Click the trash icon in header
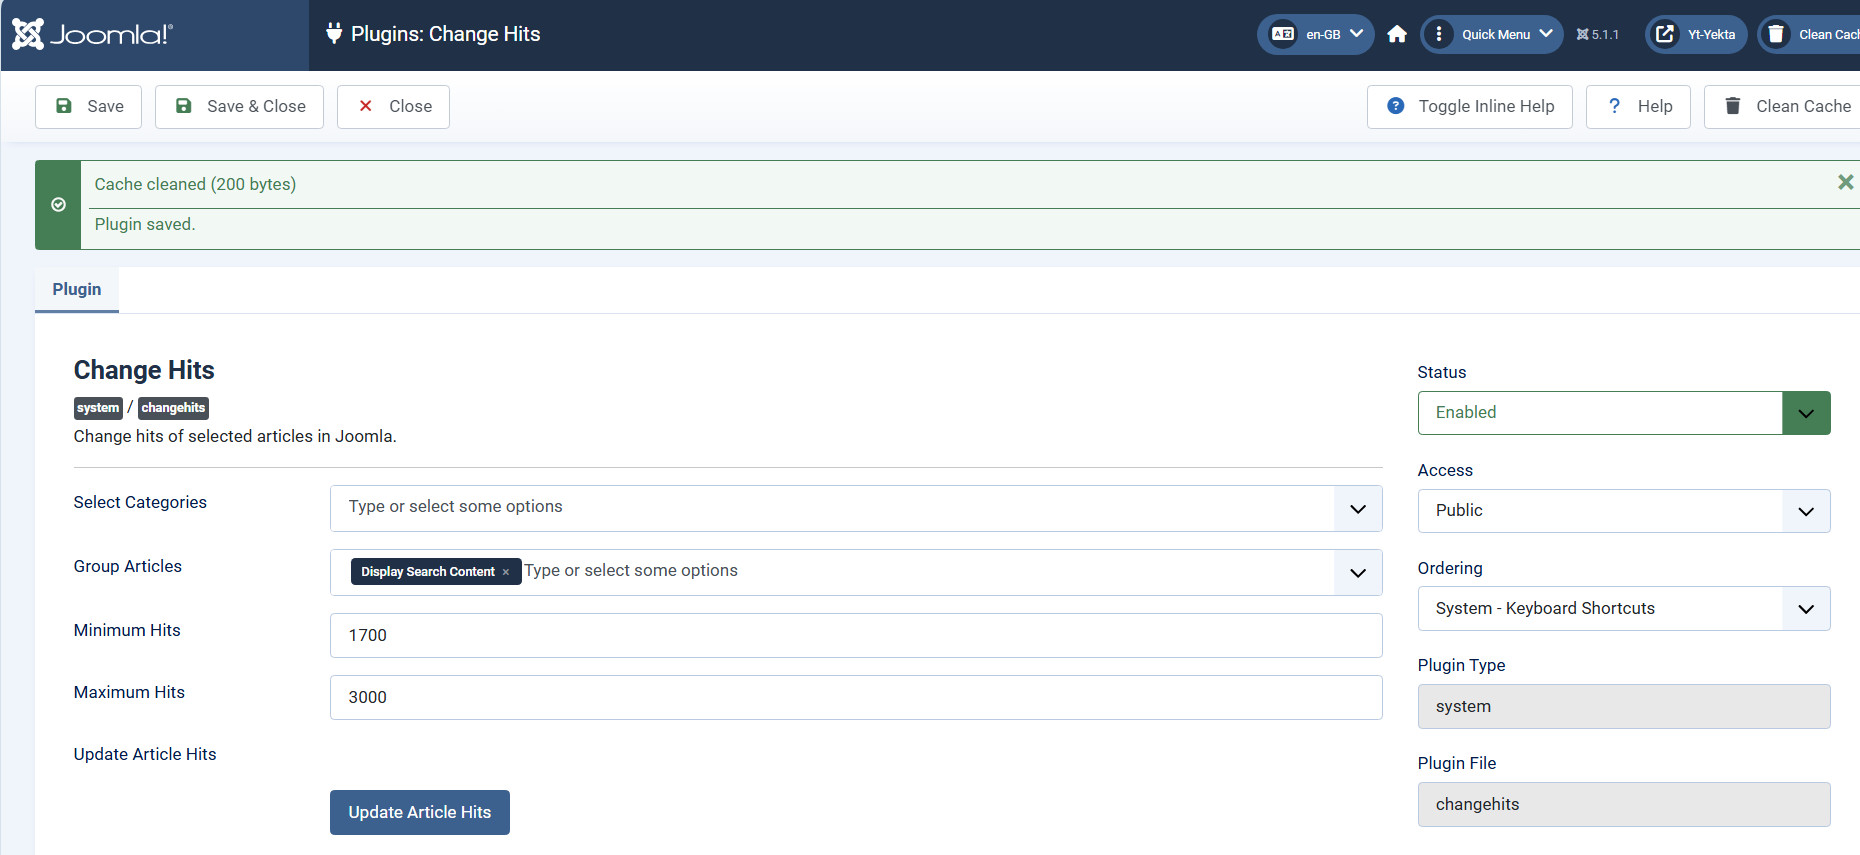Screen dimensions: 1860x855 pos(1776,35)
